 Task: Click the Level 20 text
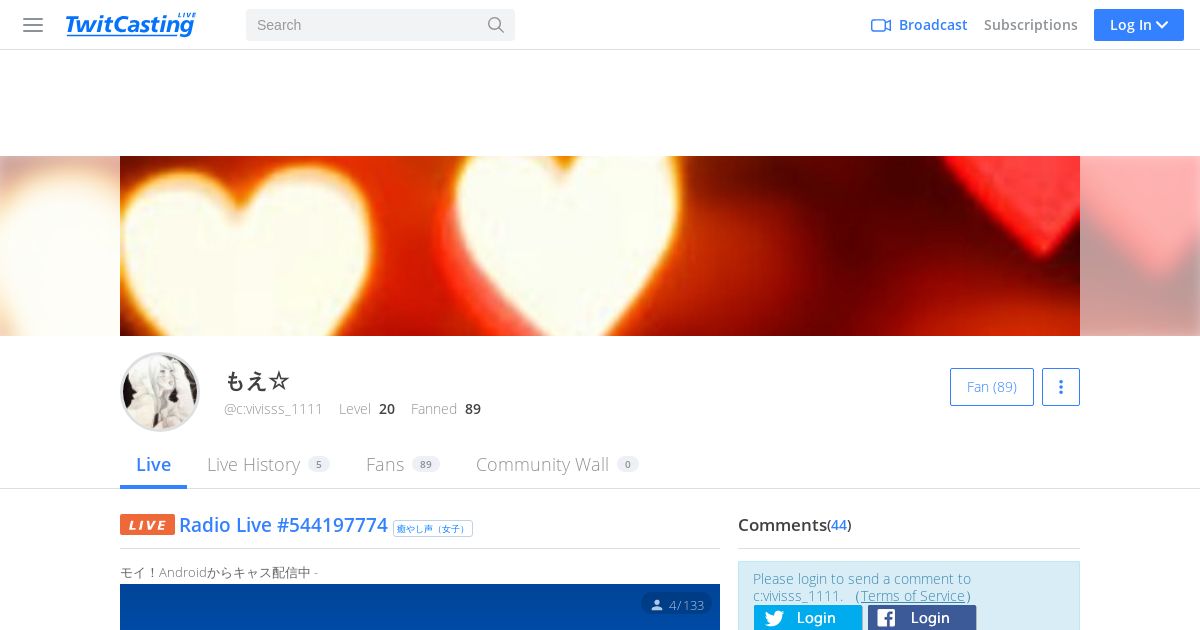coord(367,409)
